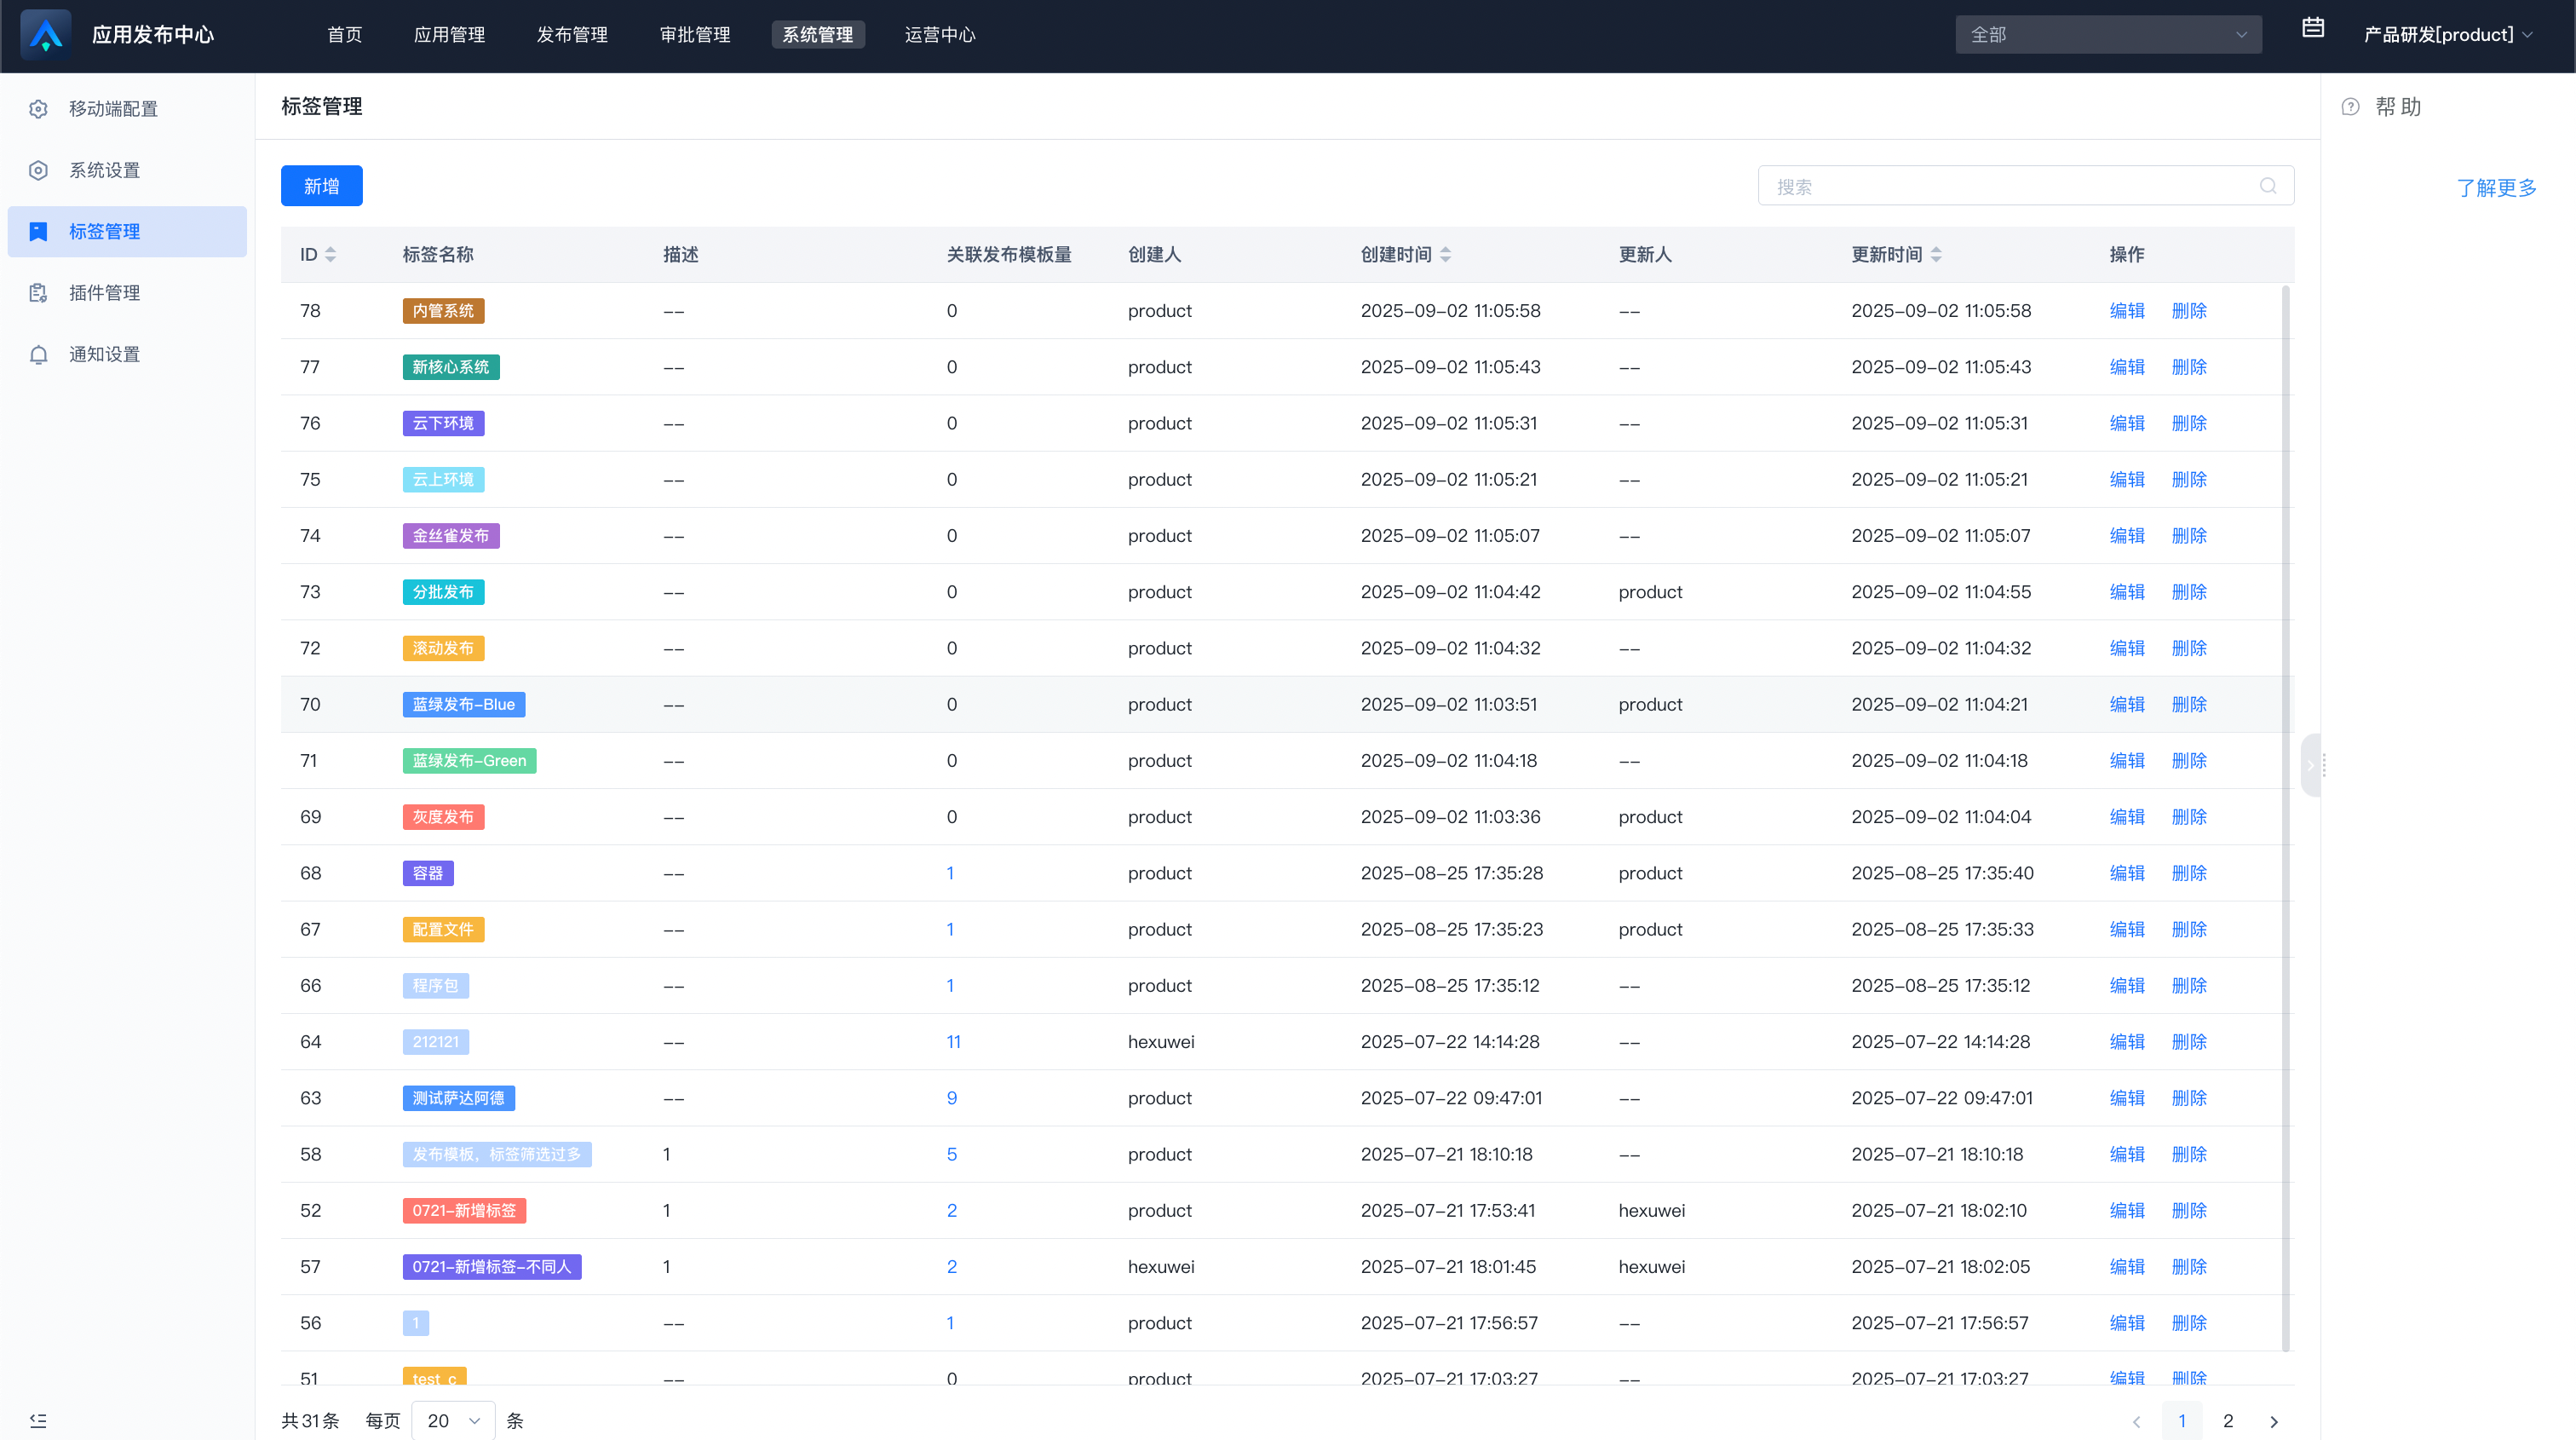
Task: Sort table by 创建时间 column
Action: 1445,254
